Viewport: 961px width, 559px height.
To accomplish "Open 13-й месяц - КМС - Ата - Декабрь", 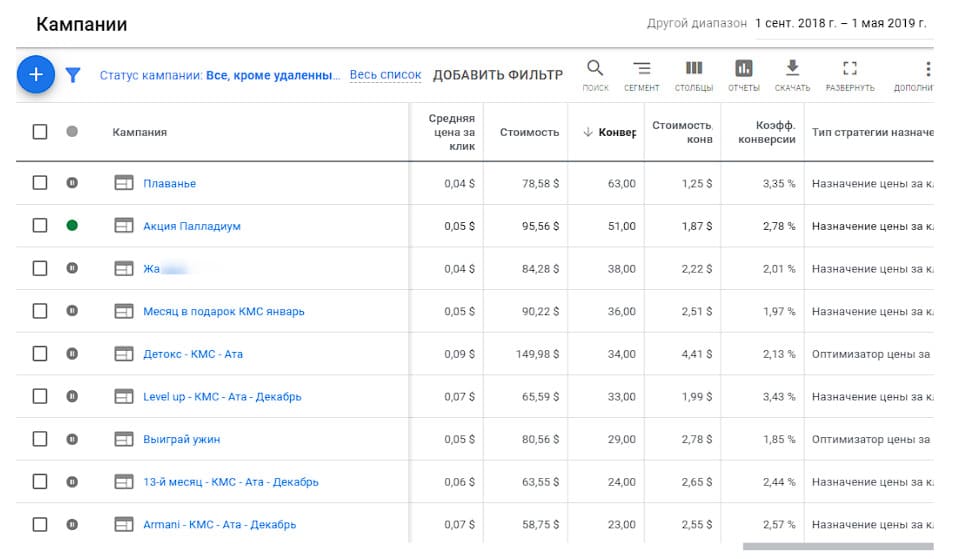I will [231, 482].
